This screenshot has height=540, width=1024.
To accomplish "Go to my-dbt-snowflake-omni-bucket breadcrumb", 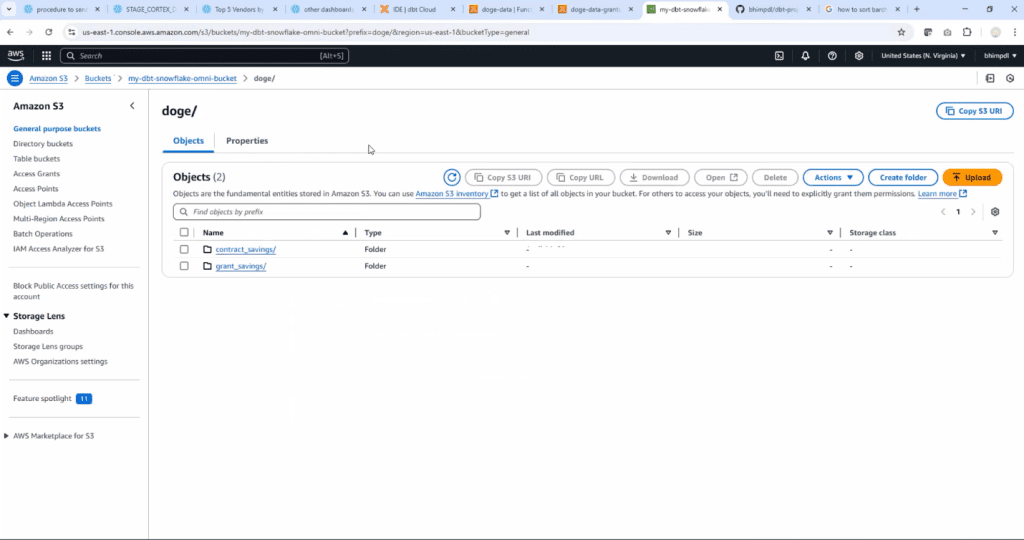I will [182, 78].
